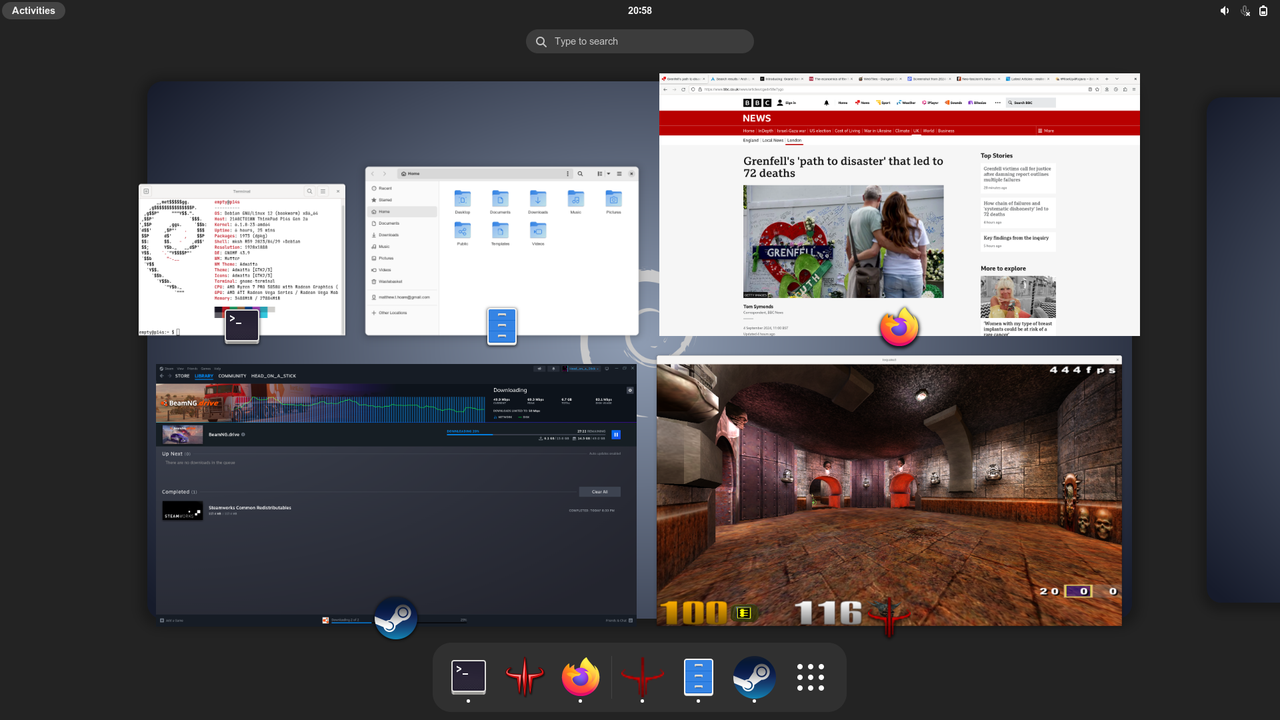Screen dimensions: 1280x720
Task: Click the Terminal app badge on its window
Action: coord(242,326)
